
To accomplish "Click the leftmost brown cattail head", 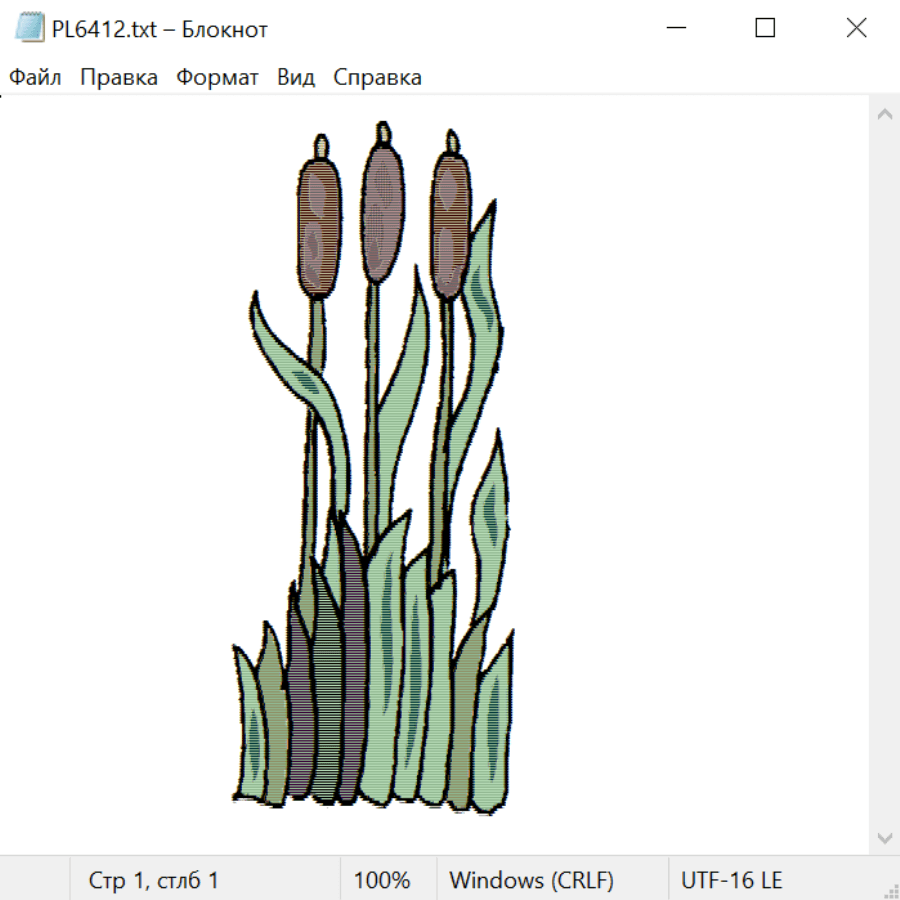I will point(319,228).
